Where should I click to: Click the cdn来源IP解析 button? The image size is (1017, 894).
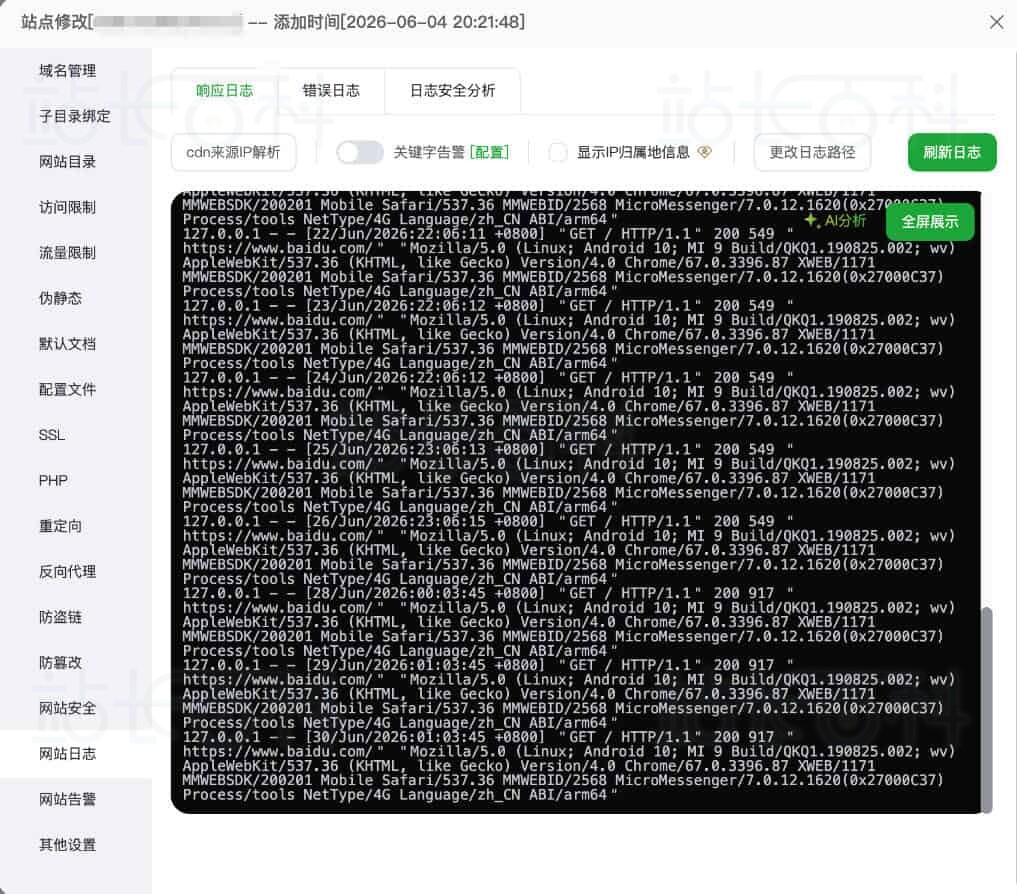233,152
